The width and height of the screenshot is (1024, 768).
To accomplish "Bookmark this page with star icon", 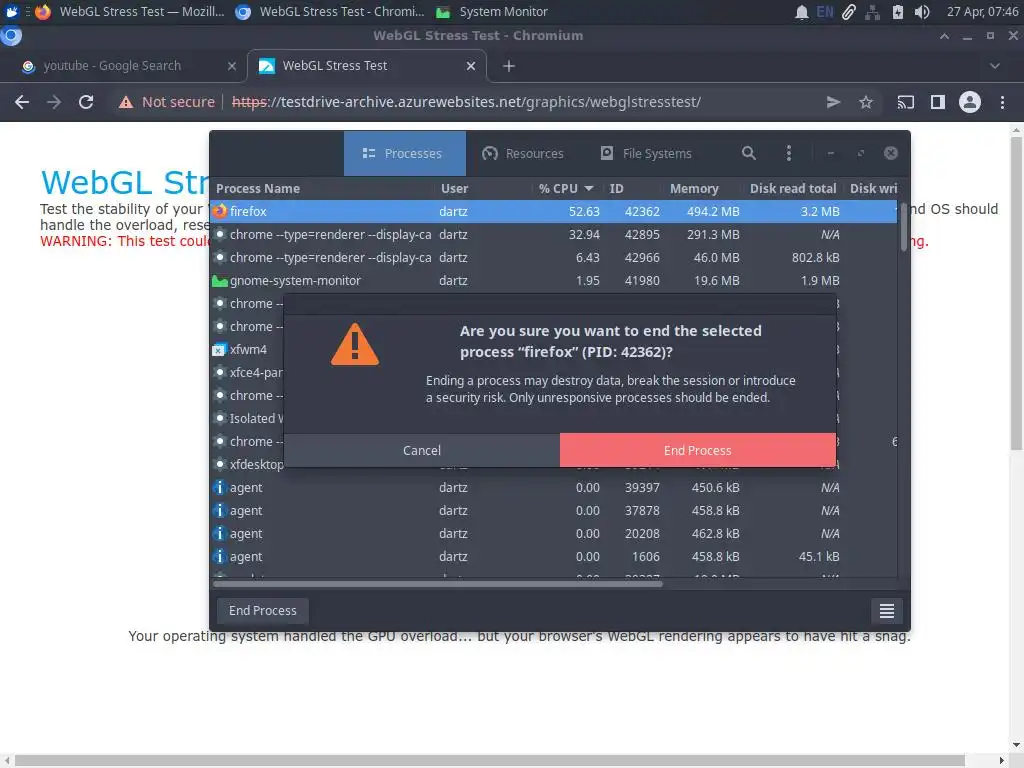I will click(866, 102).
